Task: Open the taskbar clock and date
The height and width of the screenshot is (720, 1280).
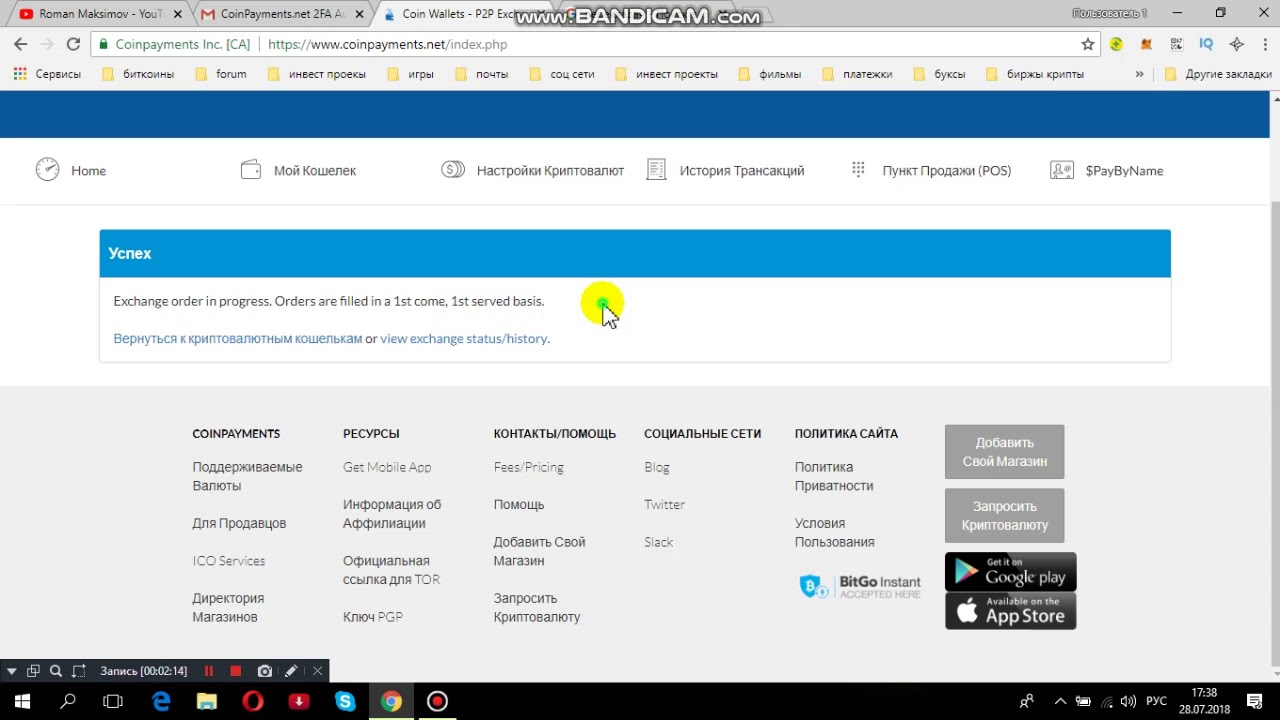Action: 1205,702
